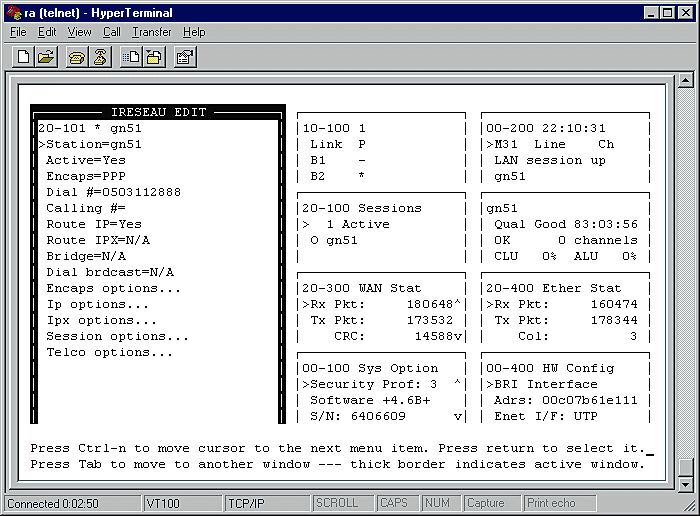Click the HyperTerminal title bar icon
700x516 pixels.
coord(13,13)
